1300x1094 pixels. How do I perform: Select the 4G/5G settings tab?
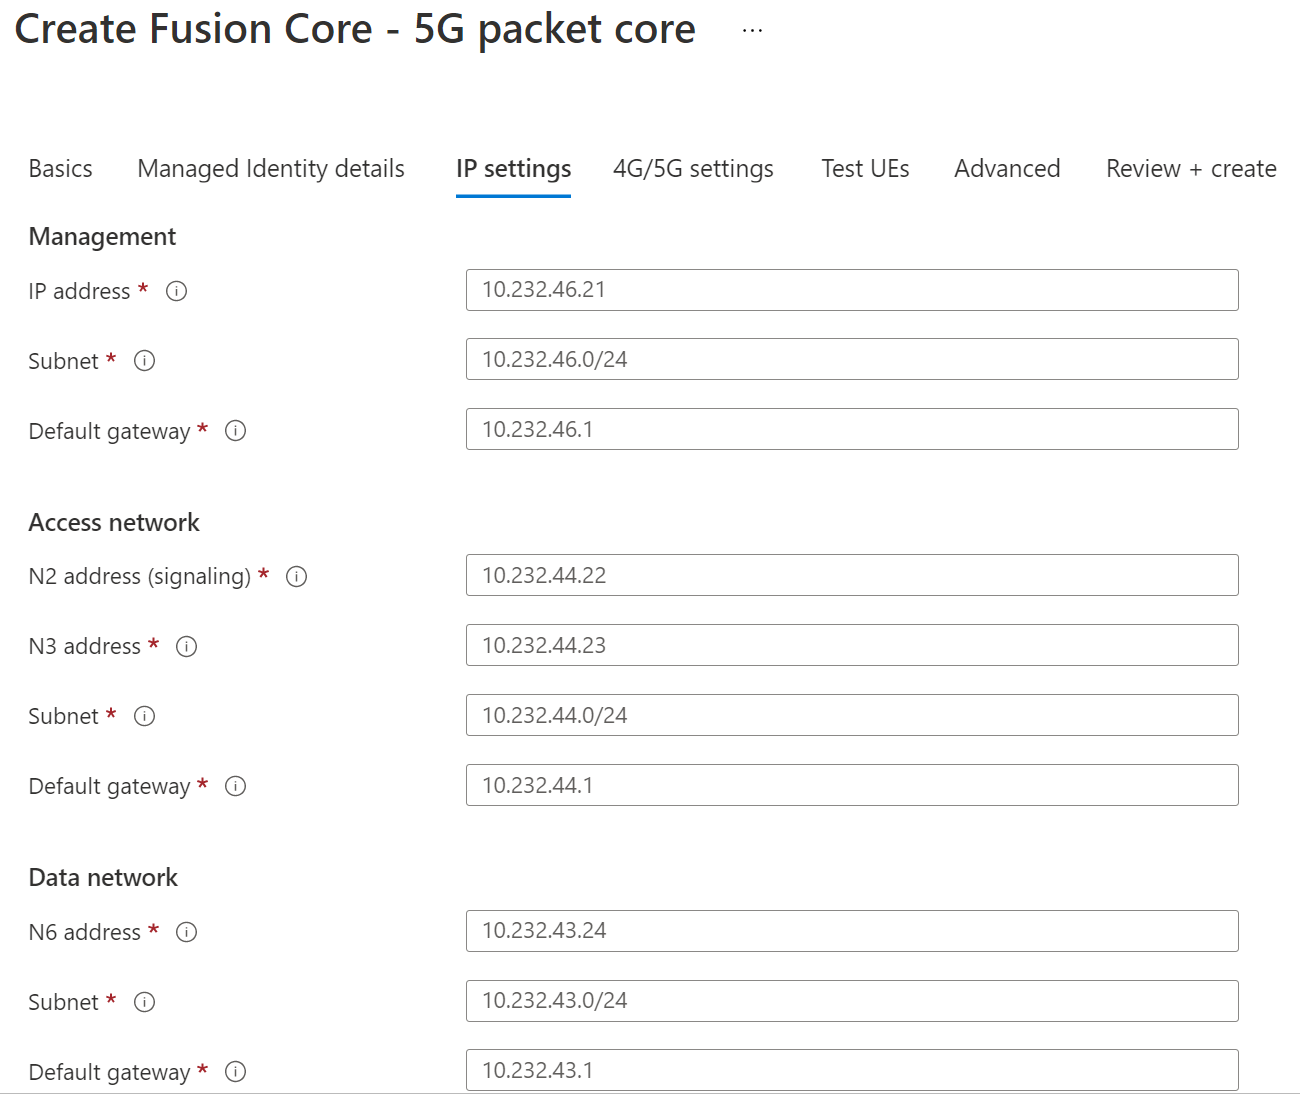(693, 168)
